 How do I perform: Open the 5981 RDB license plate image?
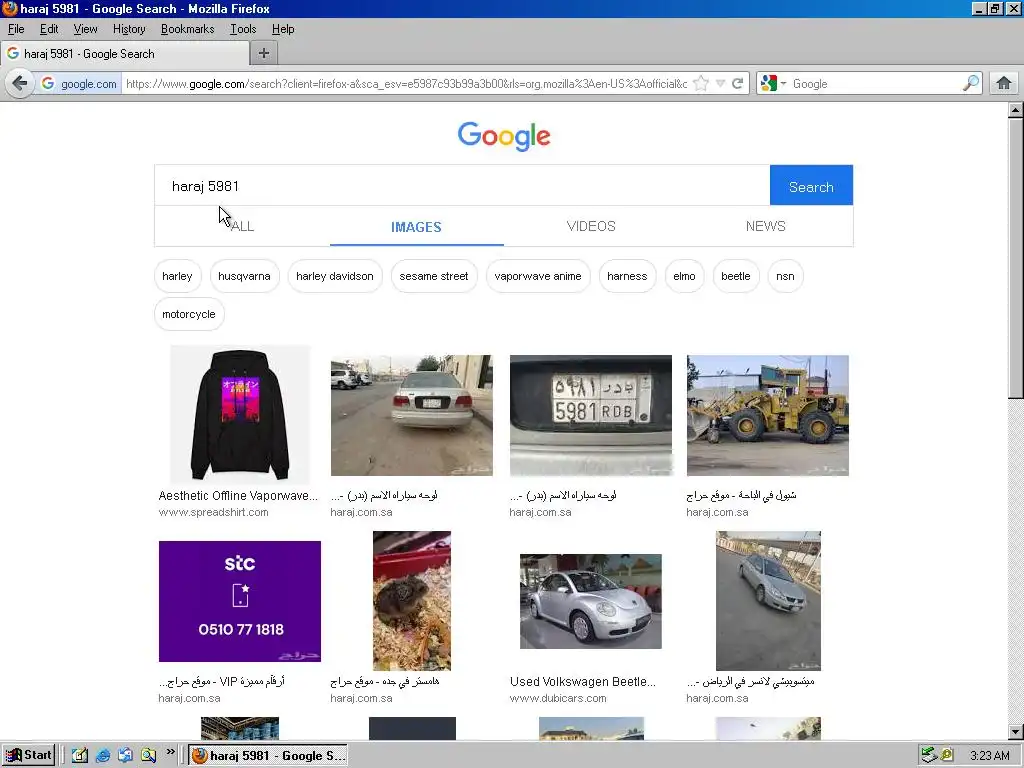coord(590,415)
